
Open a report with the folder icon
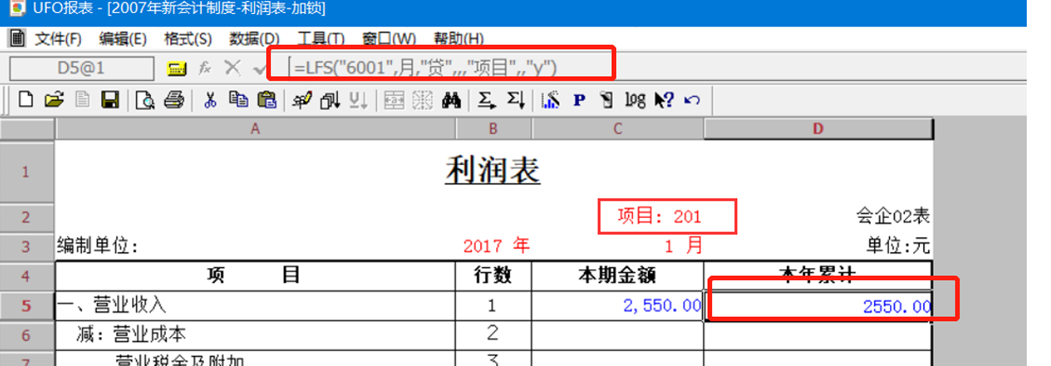point(54,101)
